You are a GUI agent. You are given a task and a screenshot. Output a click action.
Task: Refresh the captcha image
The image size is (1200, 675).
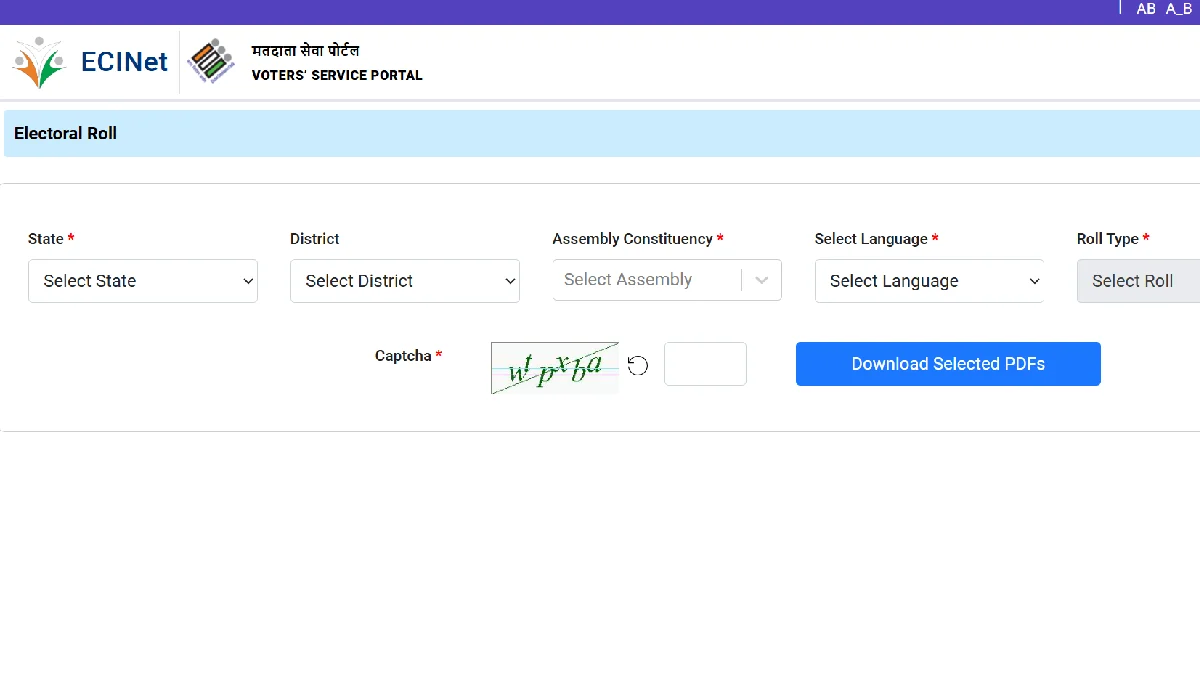(638, 364)
